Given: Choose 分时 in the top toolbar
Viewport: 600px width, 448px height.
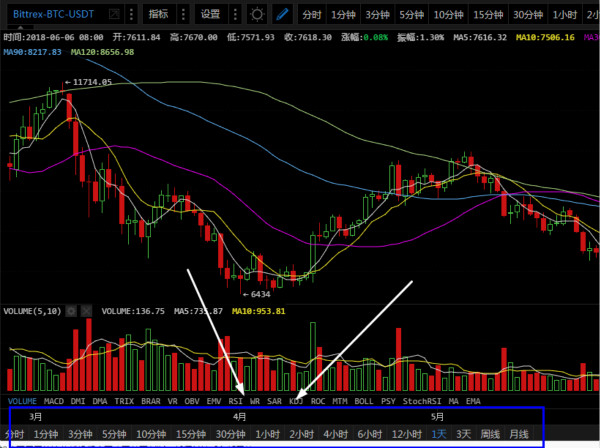Looking at the screenshot, I should (313, 15).
